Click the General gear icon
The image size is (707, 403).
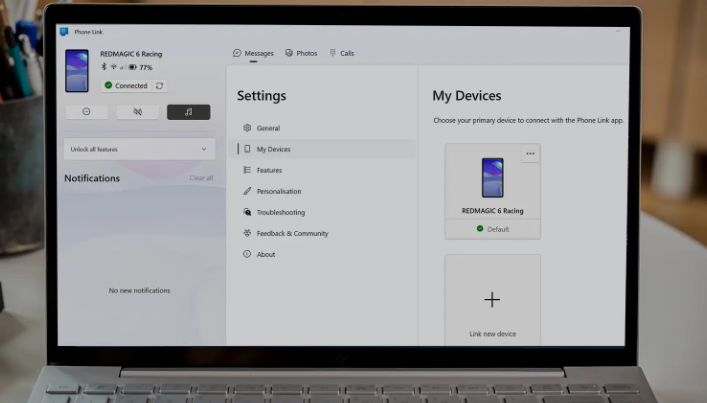[247, 128]
